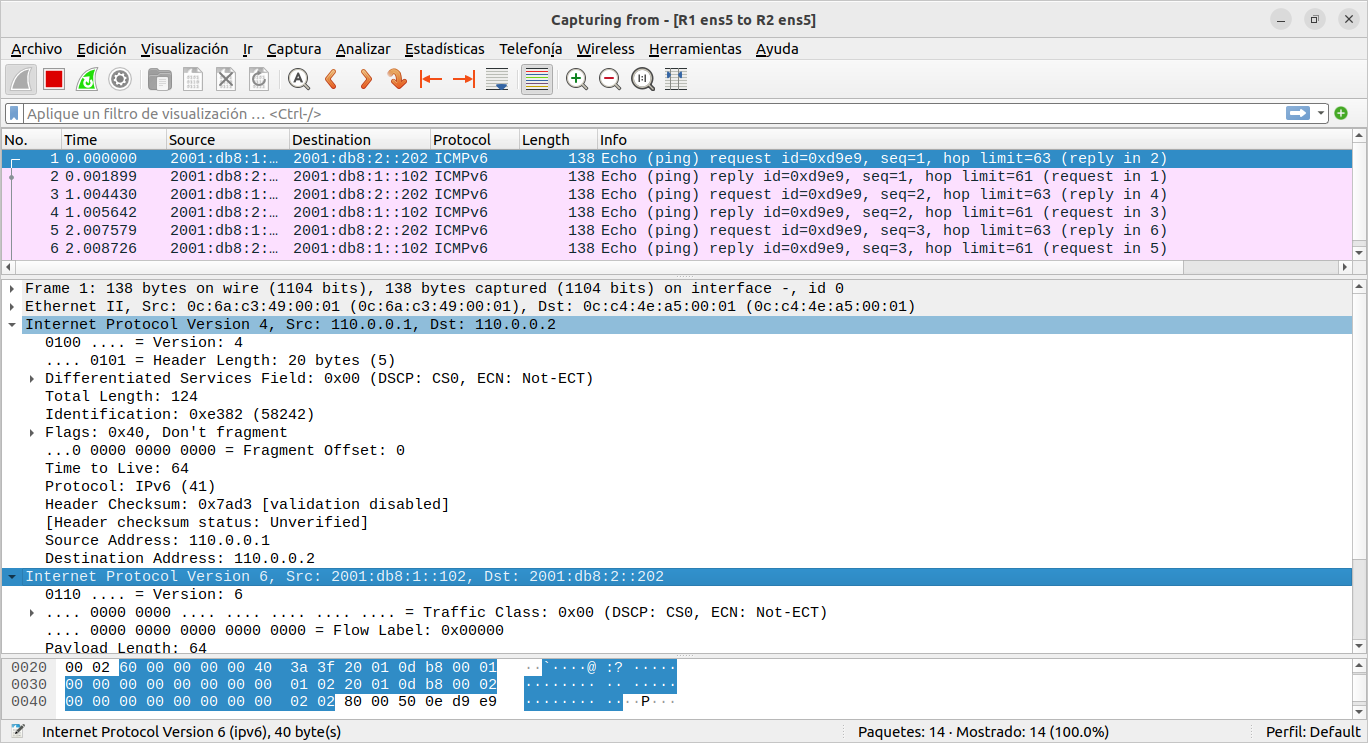
Task: Click the zoom in icon
Action: point(577,79)
